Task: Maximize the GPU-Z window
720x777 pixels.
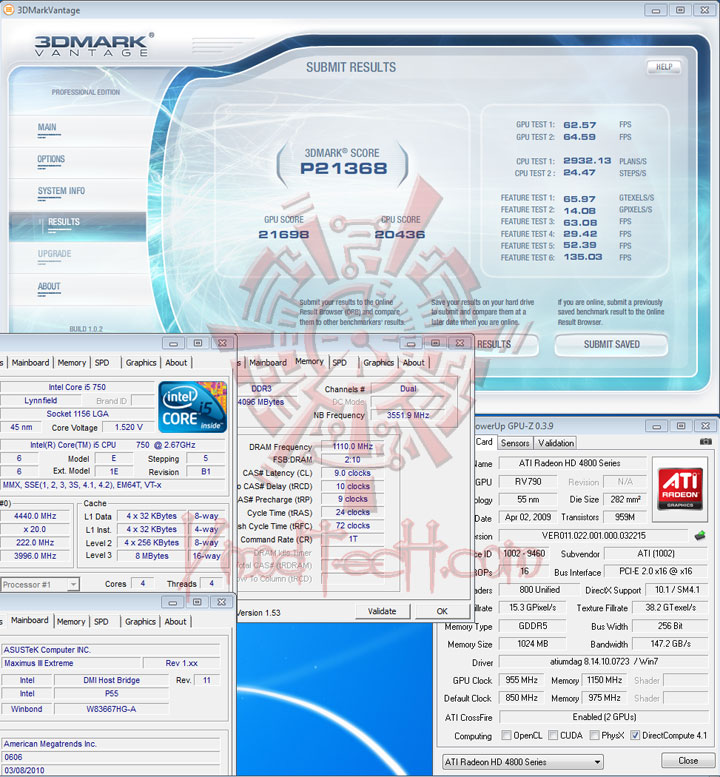Action: 681,426
